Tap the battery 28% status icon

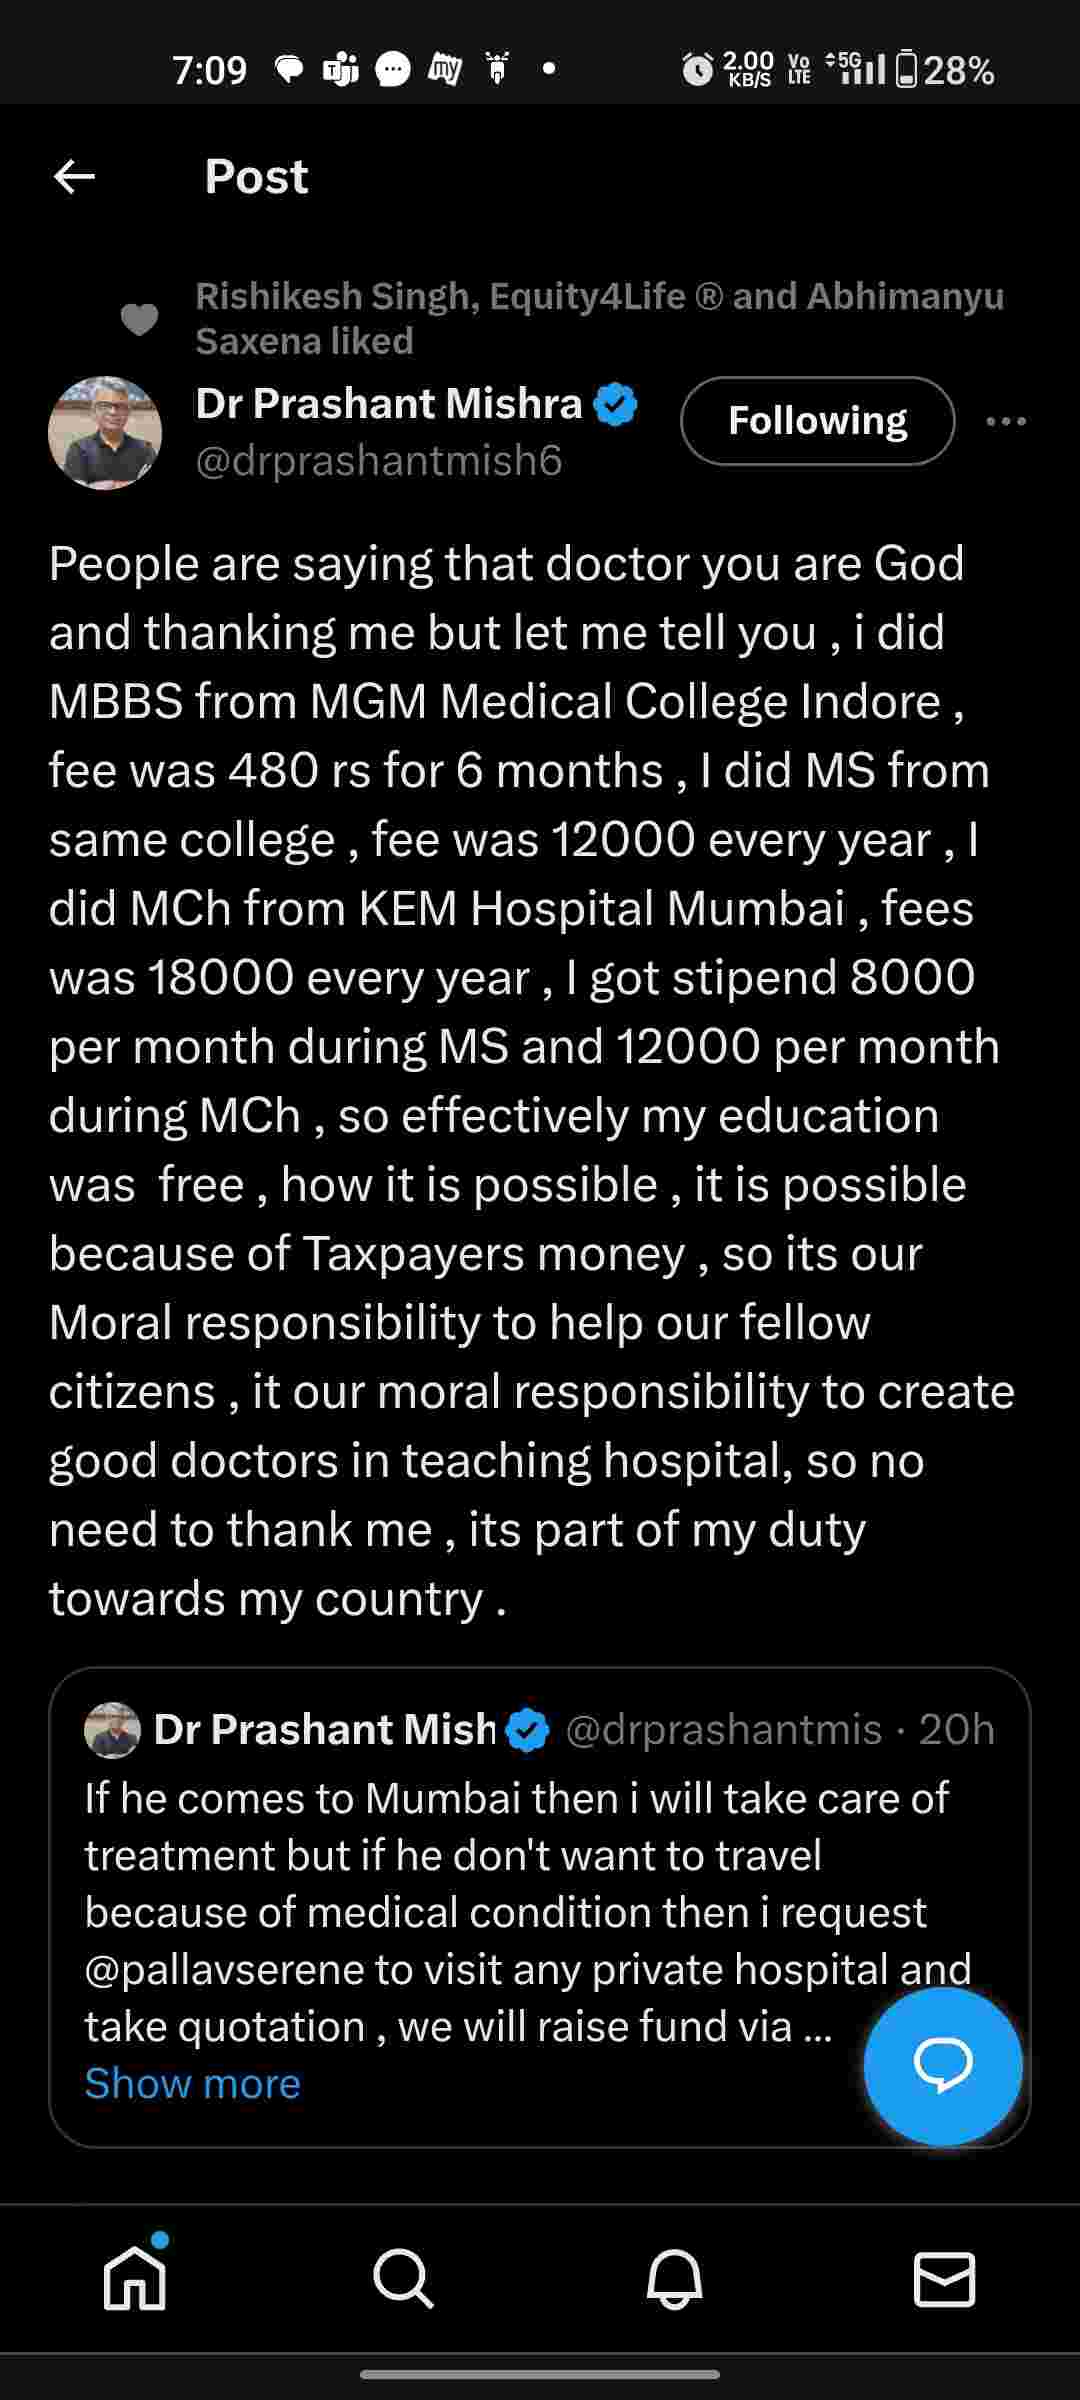click(944, 70)
